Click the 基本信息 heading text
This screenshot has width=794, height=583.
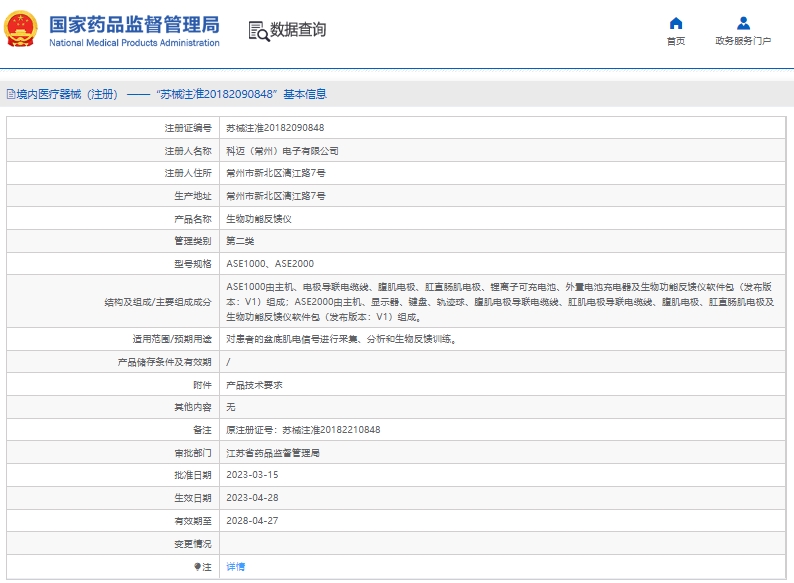[x=305, y=94]
